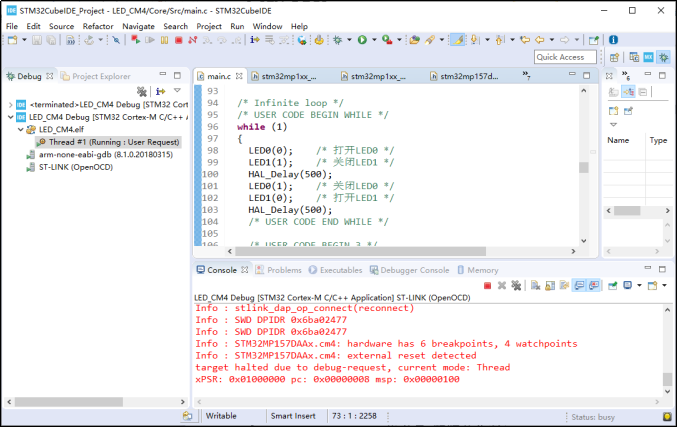
Task: Open the Window menu
Action: pyautogui.click(x=267, y=26)
